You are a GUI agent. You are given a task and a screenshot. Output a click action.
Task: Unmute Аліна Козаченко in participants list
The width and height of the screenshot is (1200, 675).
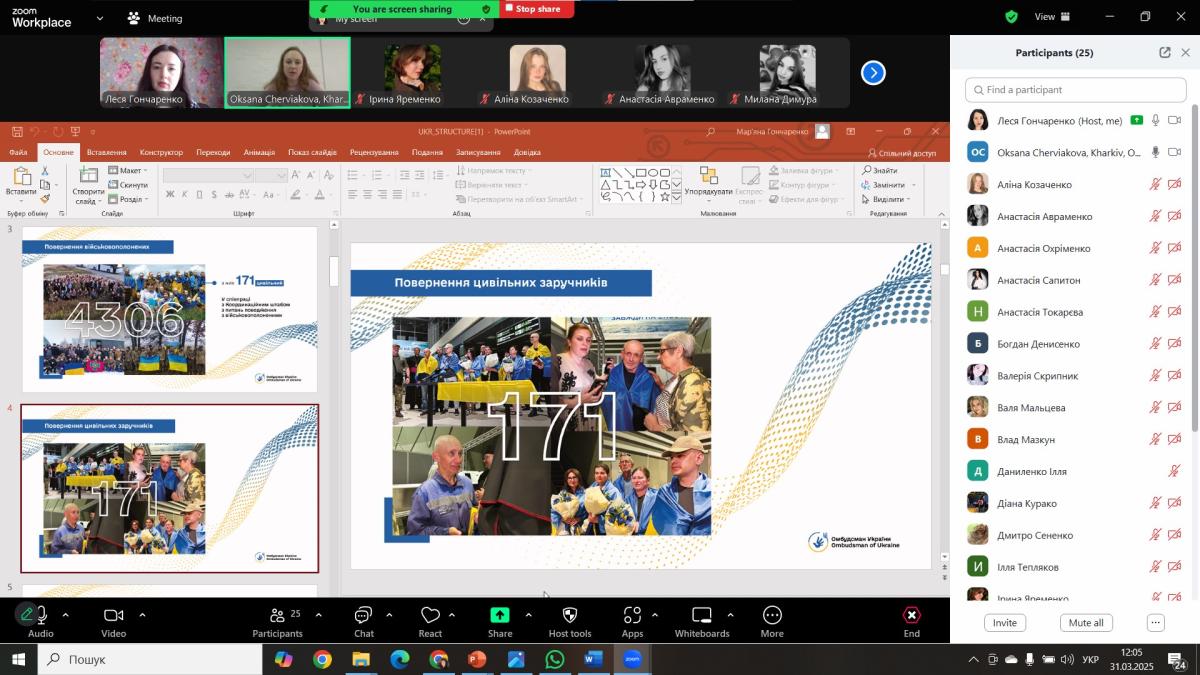pyautogui.click(x=1155, y=185)
